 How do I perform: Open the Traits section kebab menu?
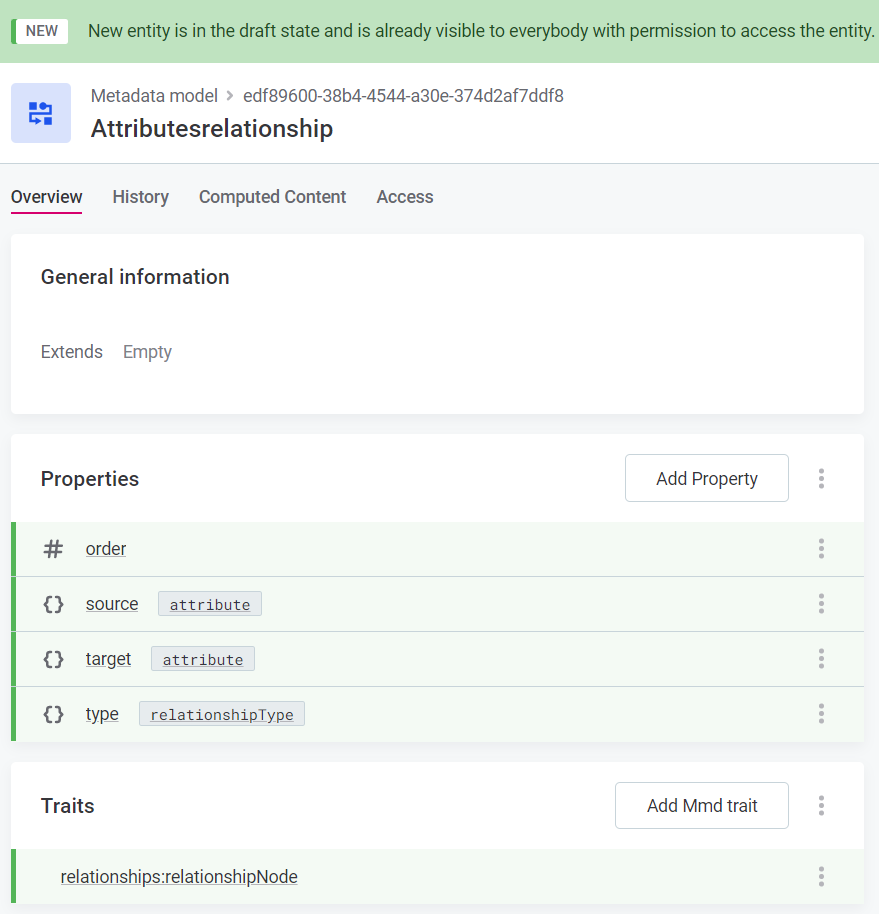[821, 806]
